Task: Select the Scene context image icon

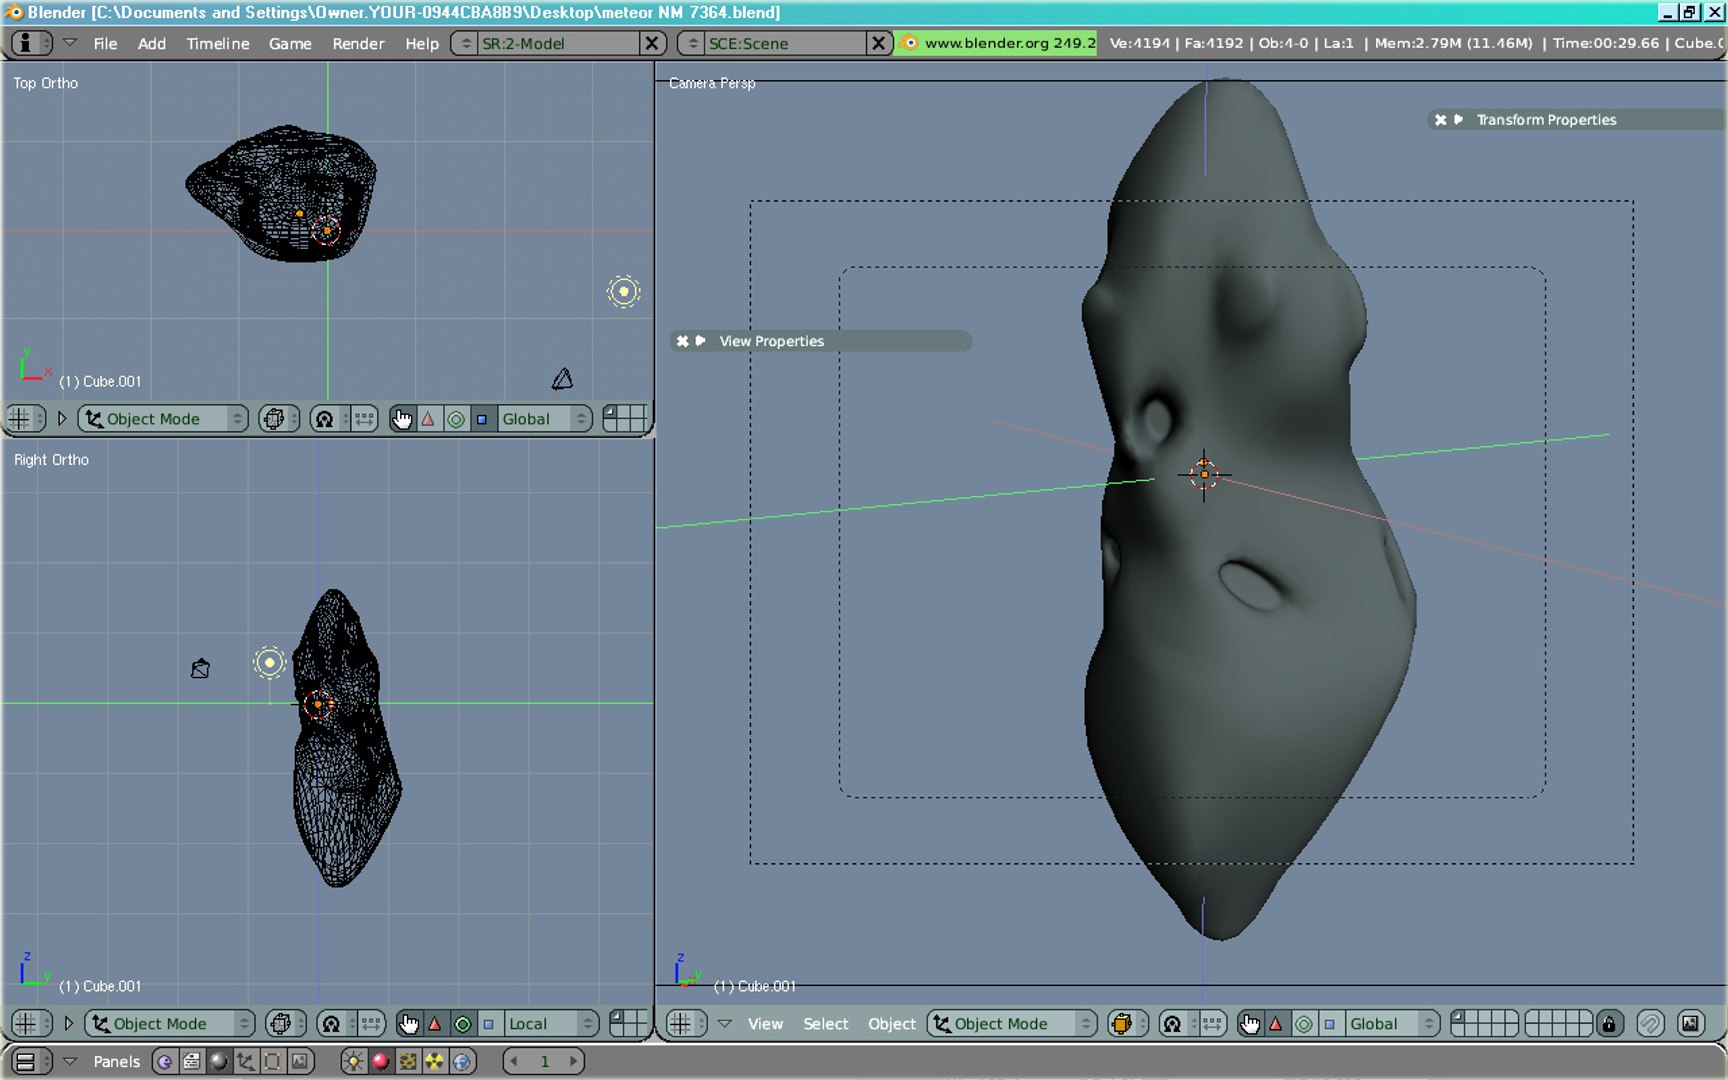Action: coord(299,1061)
